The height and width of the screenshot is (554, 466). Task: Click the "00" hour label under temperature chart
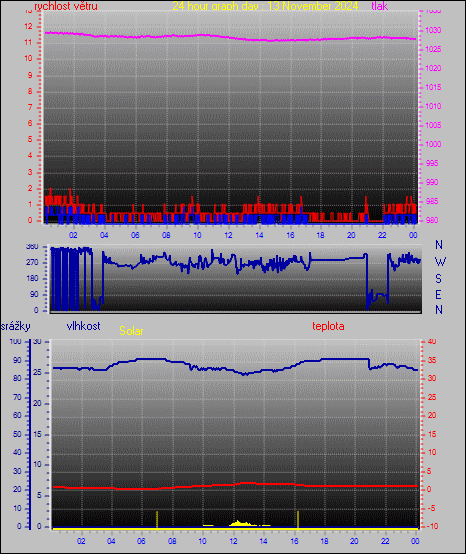click(415, 541)
